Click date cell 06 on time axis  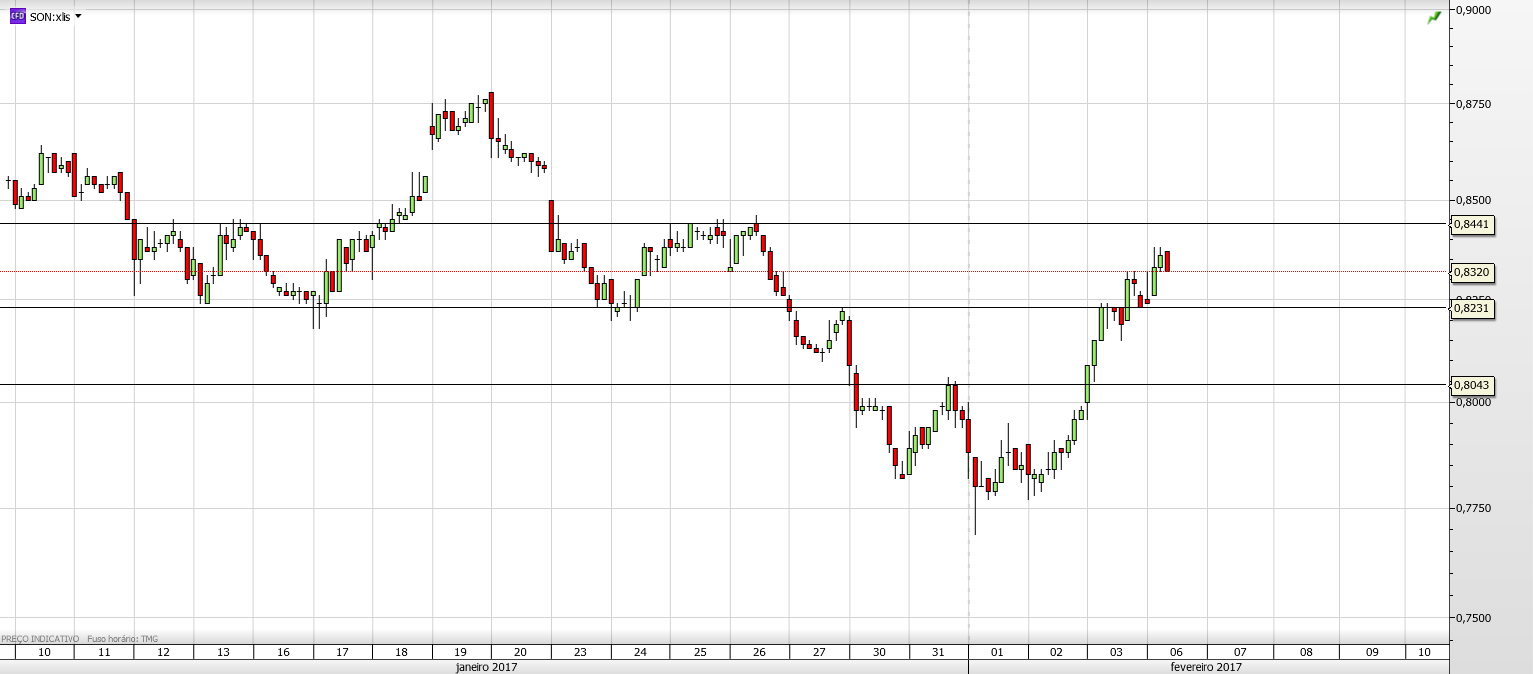click(1177, 652)
